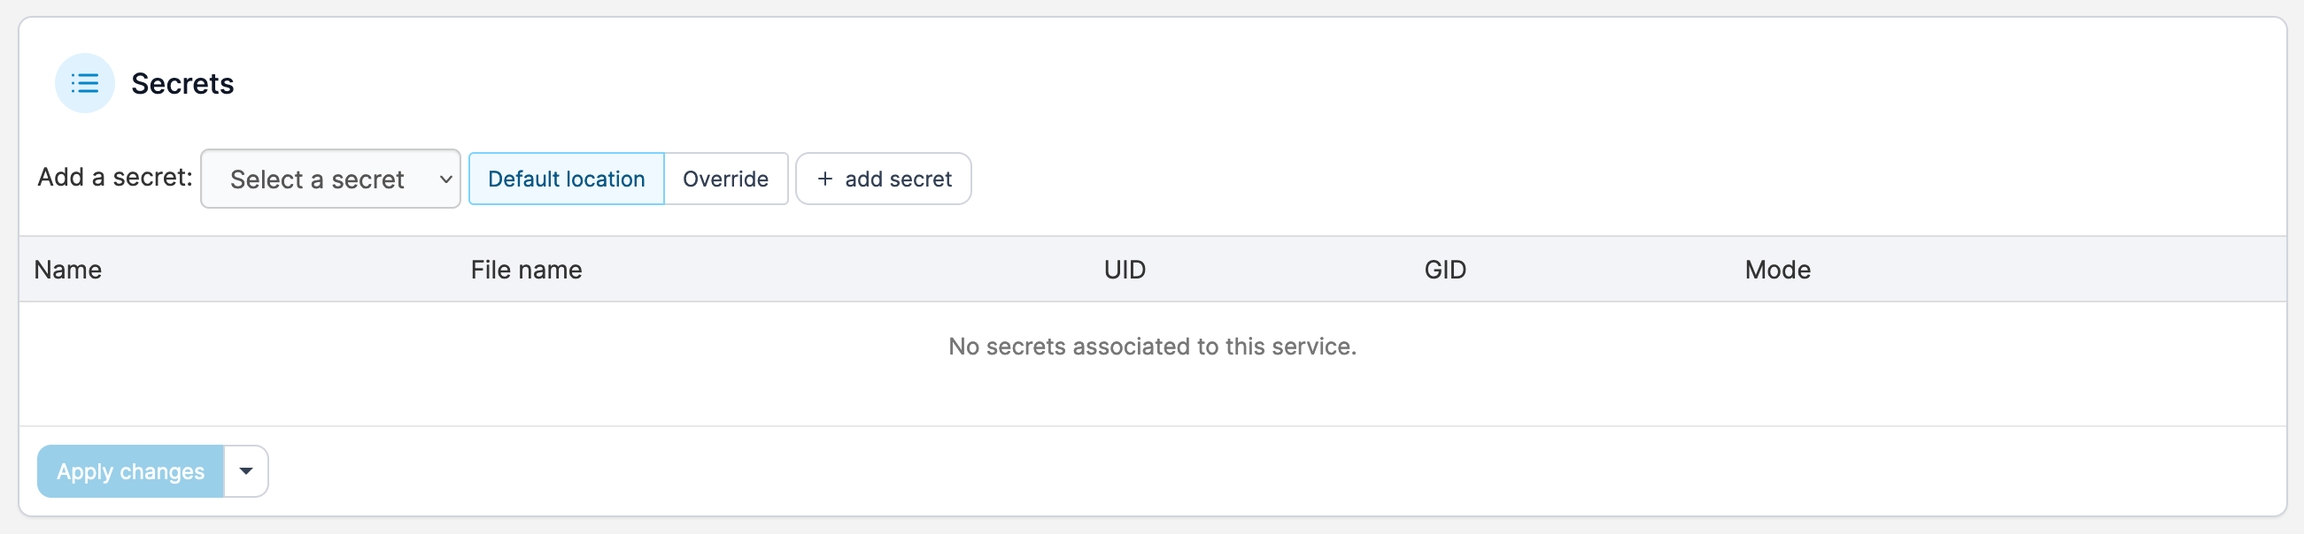This screenshot has width=2304, height=534.
Task: Click the word 'secret' on the add button
Action: click(920, 179)
